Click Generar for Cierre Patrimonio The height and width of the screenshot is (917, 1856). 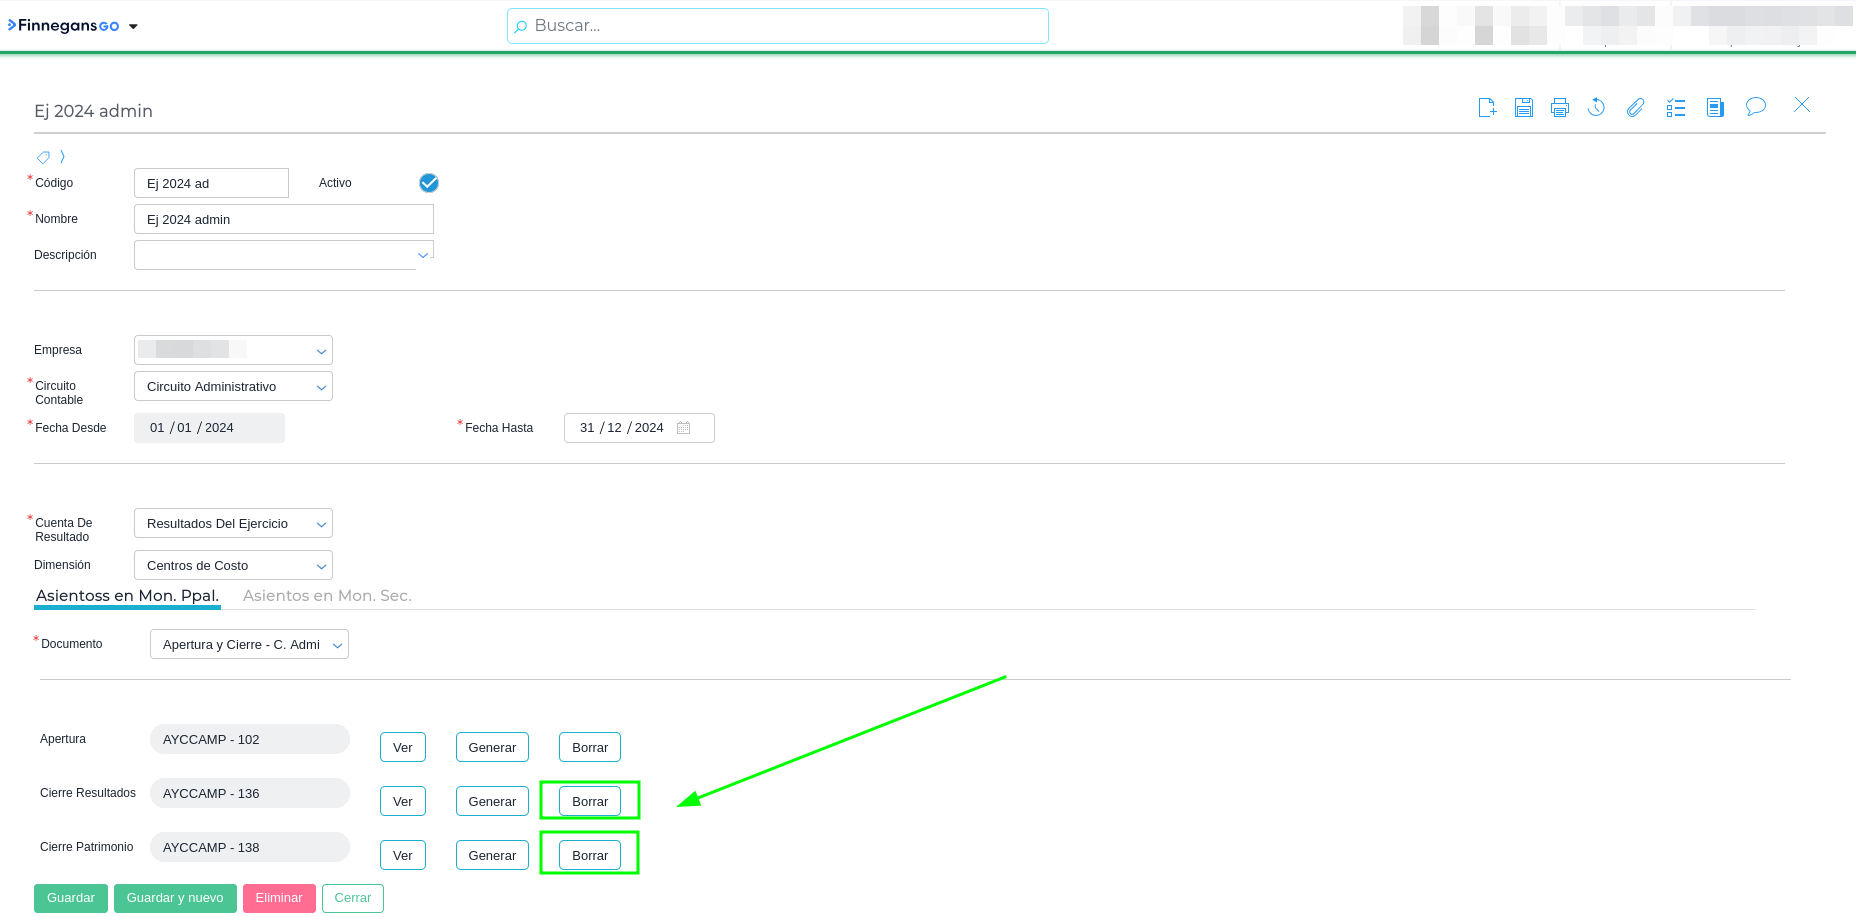point(492,855)
